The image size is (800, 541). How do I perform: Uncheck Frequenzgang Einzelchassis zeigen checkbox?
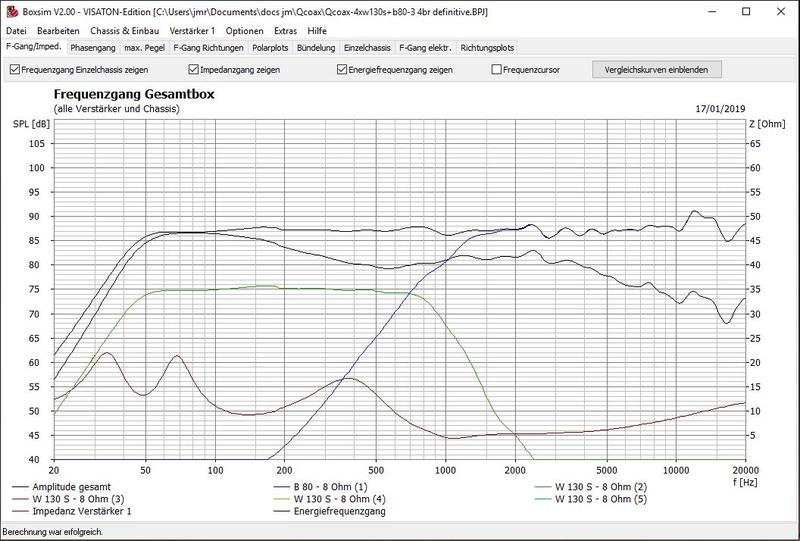pos(14,69)
